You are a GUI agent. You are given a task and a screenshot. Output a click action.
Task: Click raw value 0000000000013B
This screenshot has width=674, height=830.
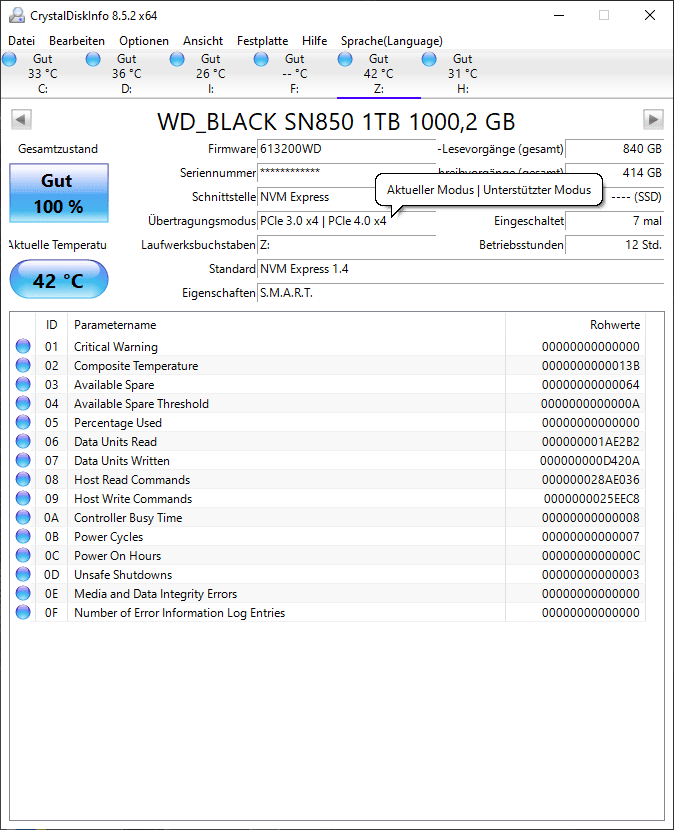[x=590, y=366]
